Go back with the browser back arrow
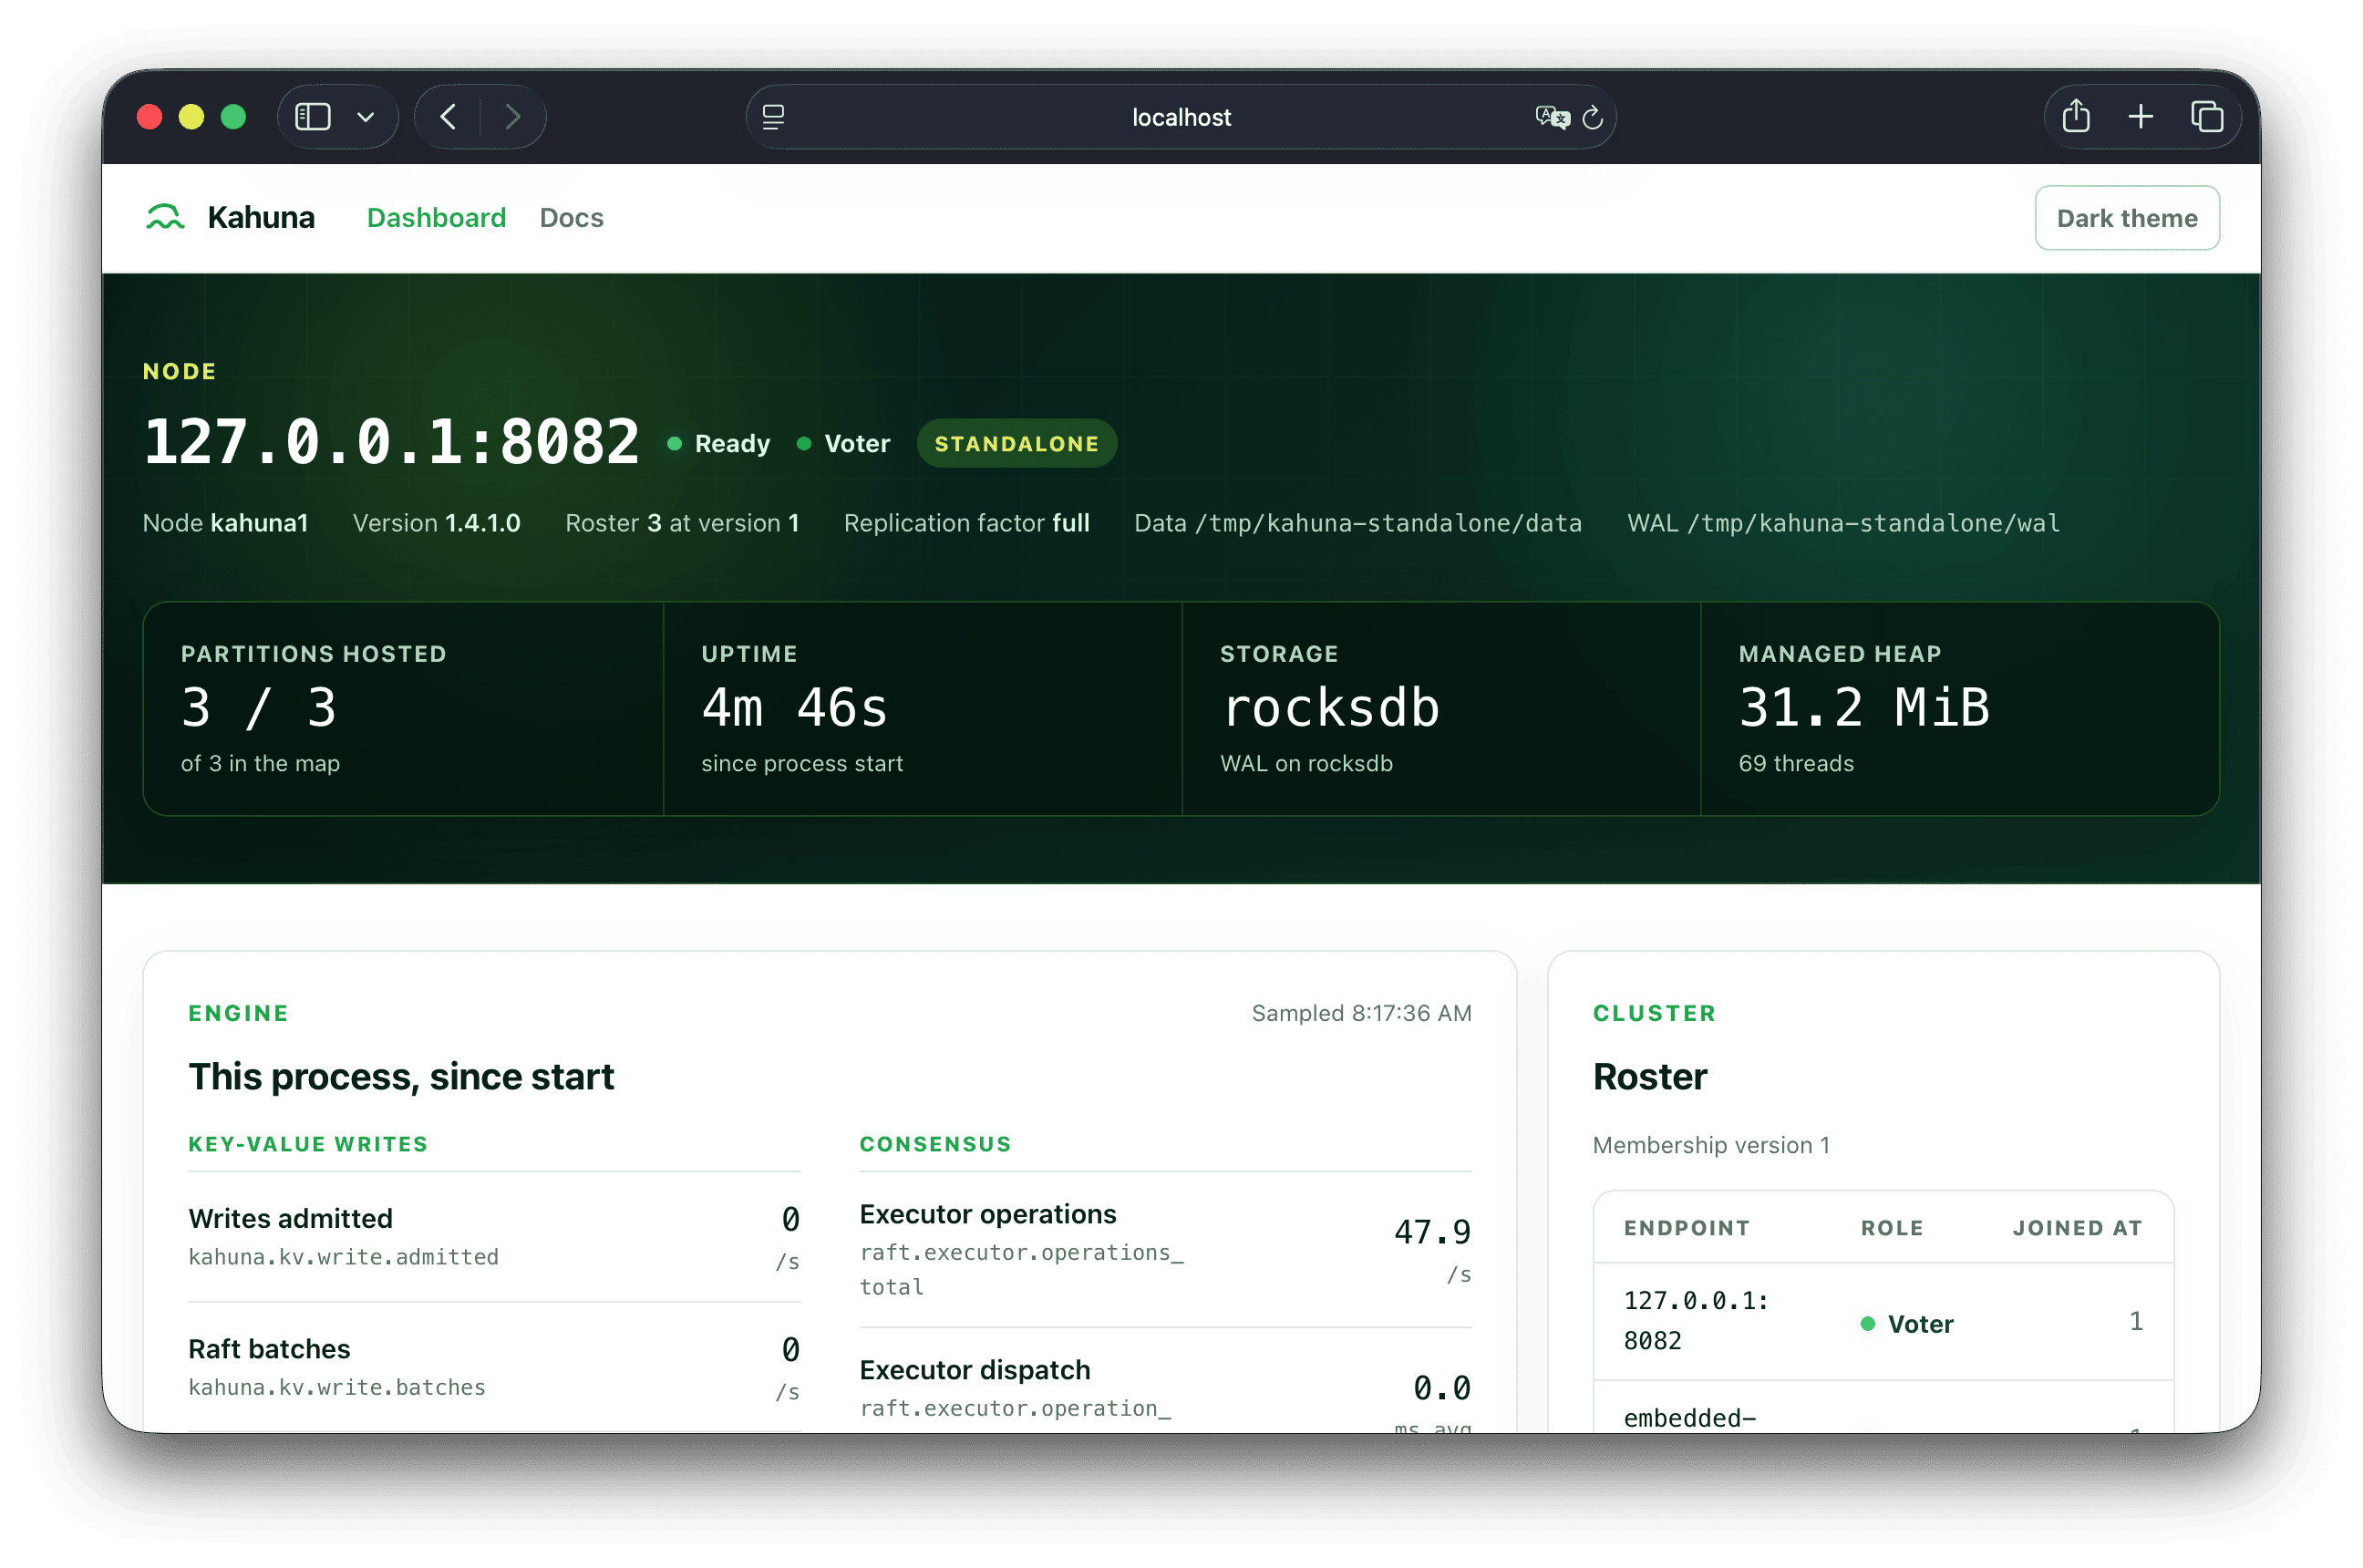This screenshot has width=2363, height=1568. [448, 117]
